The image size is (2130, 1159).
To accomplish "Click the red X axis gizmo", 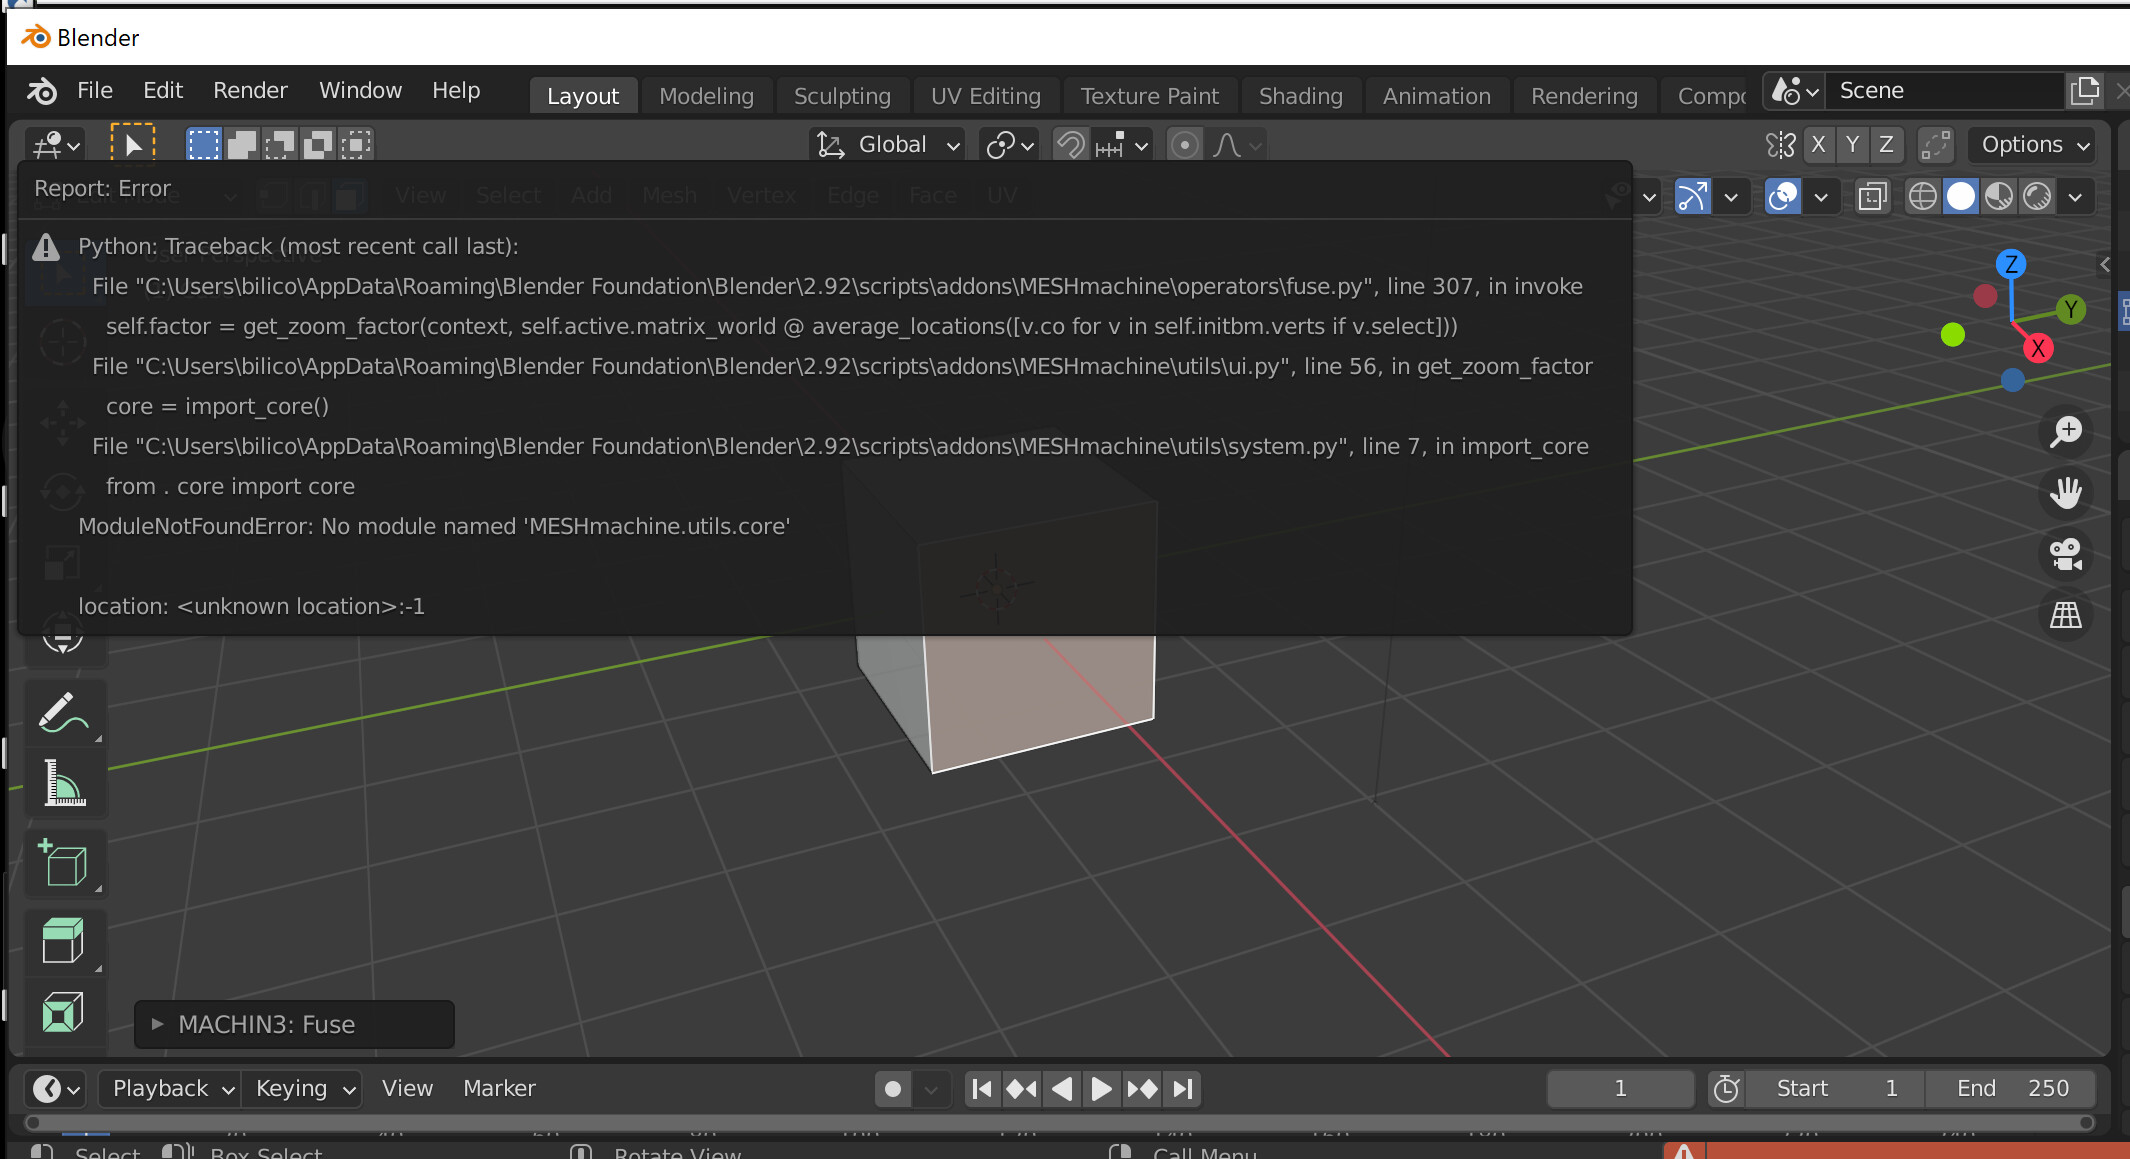I will click(x=2038, y=348).
